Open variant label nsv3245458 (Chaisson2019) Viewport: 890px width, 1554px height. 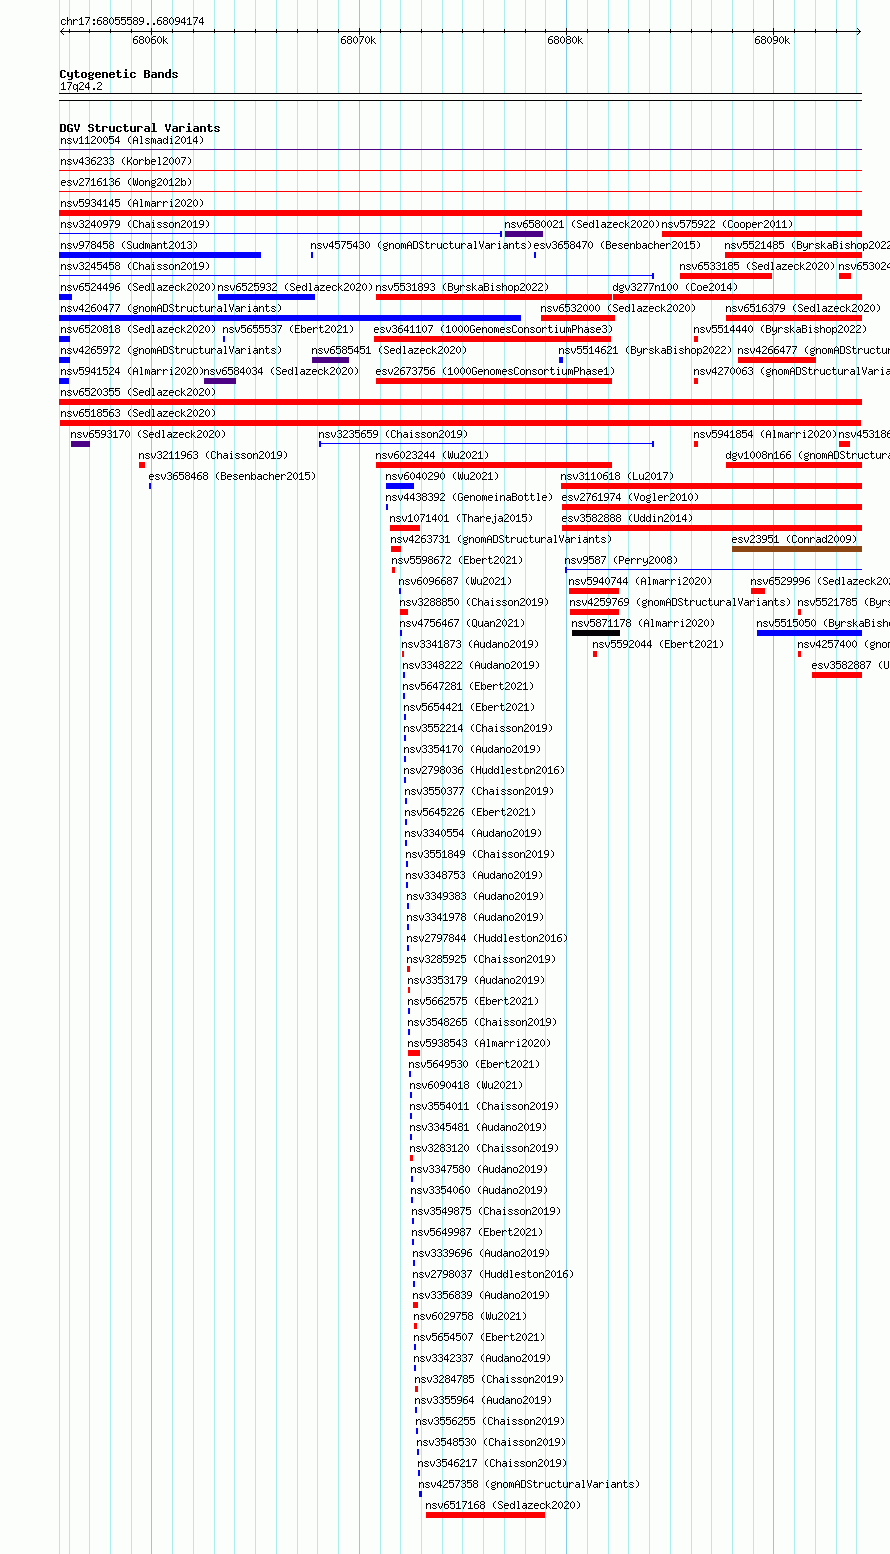tap(135, 266)
